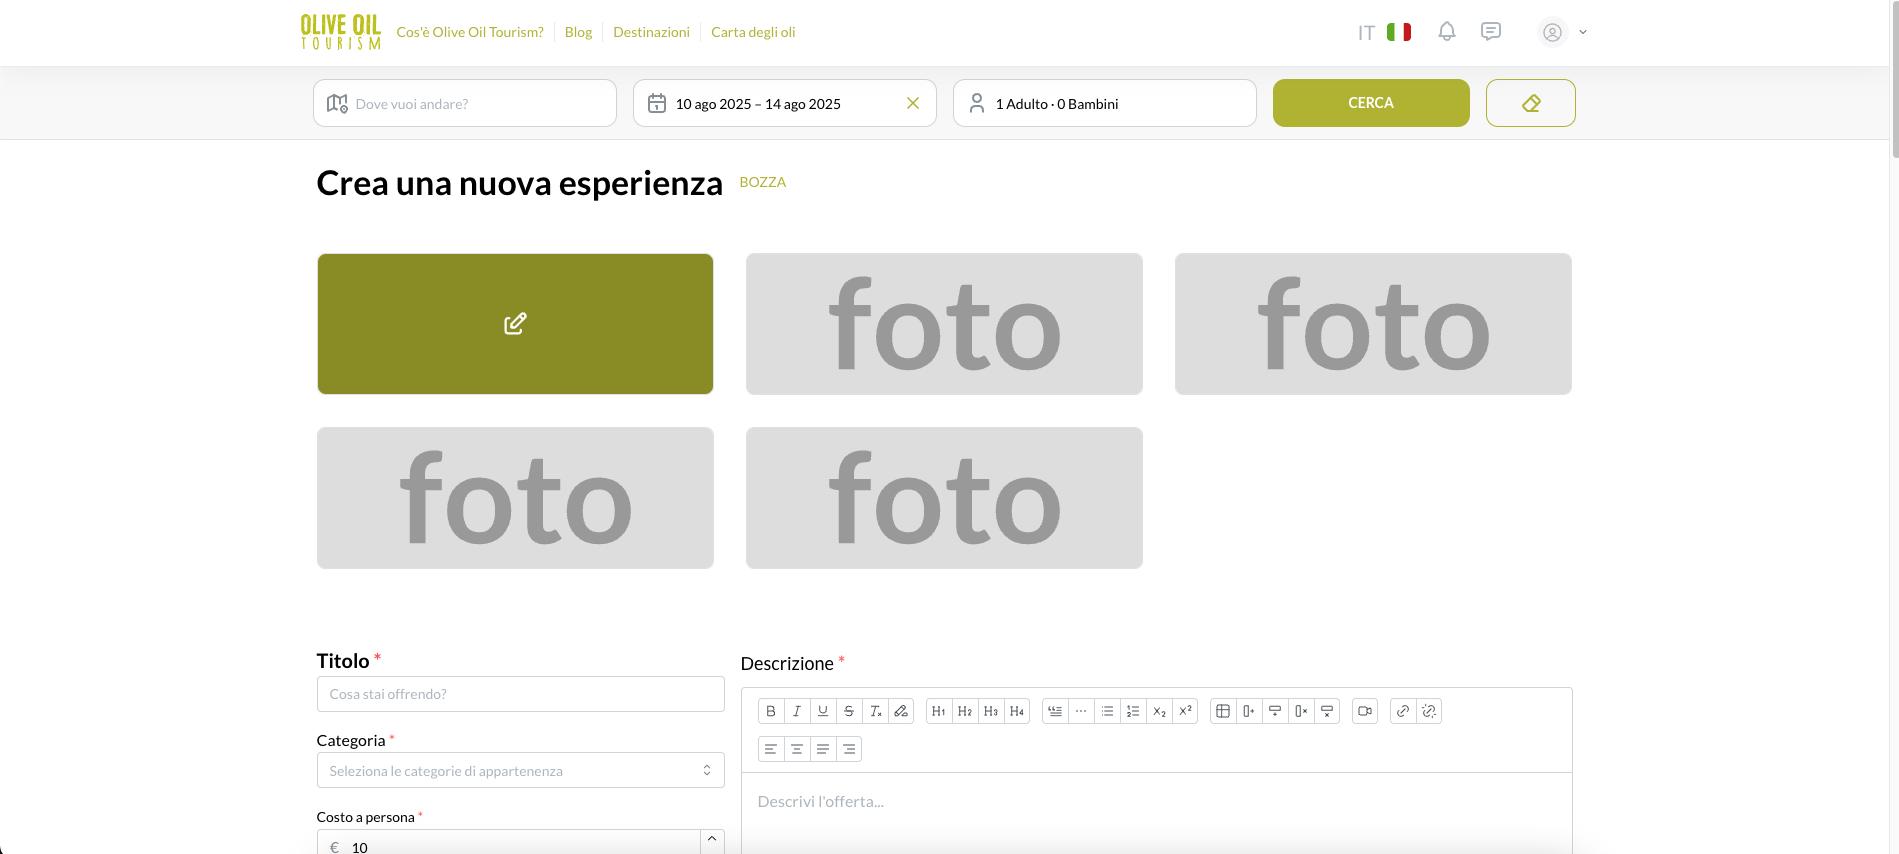Add a hyperlink with the link icon

click(x=1403, y=711)
